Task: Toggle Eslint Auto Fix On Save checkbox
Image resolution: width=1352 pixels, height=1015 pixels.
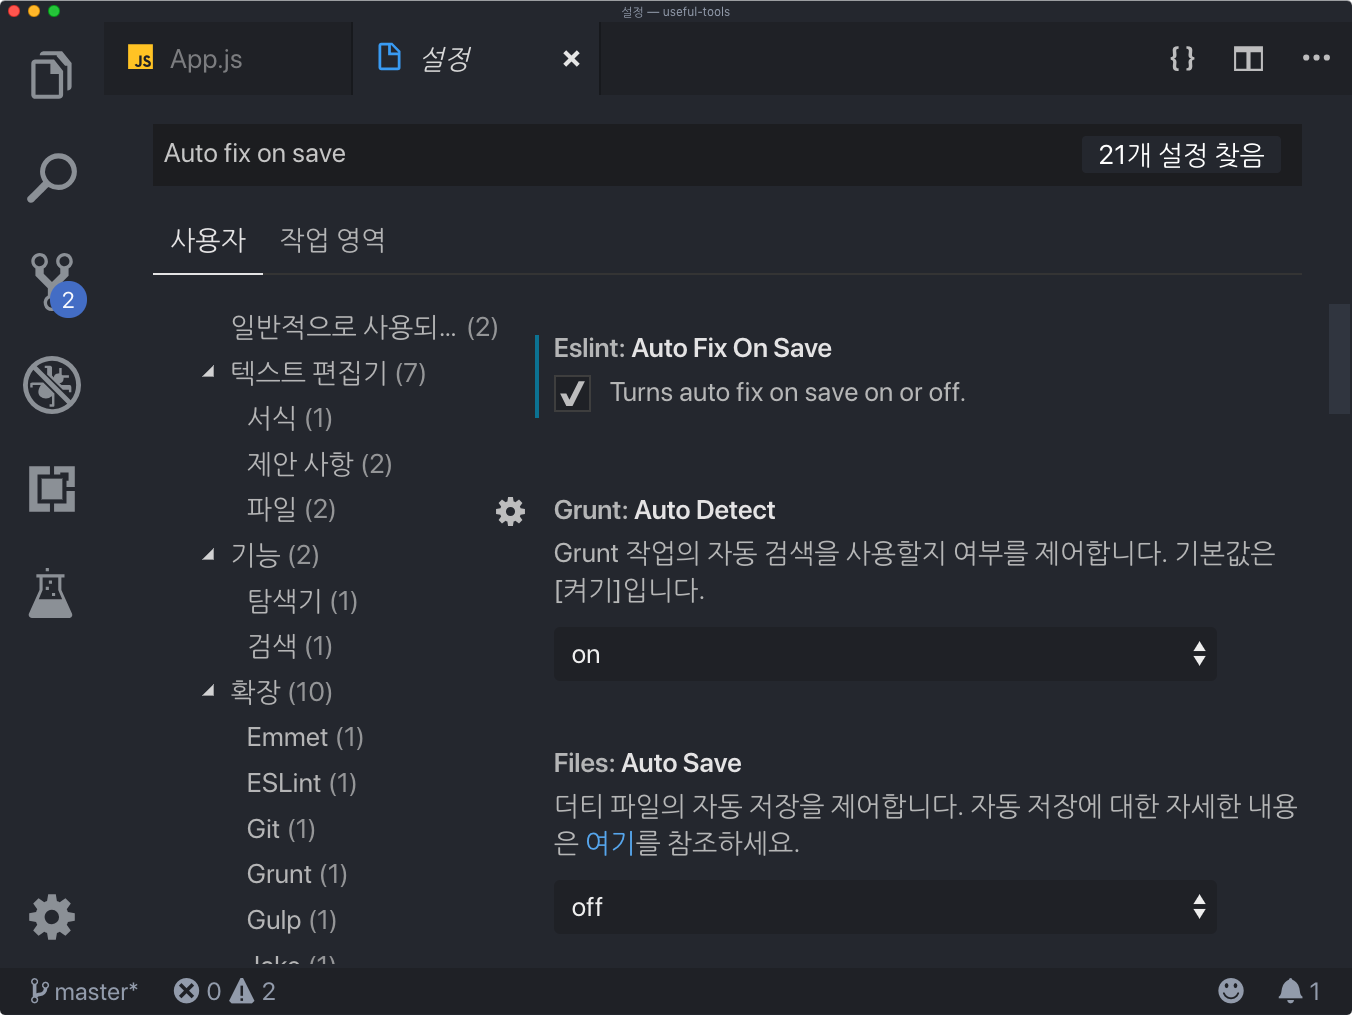Action: tap(572, 394)
